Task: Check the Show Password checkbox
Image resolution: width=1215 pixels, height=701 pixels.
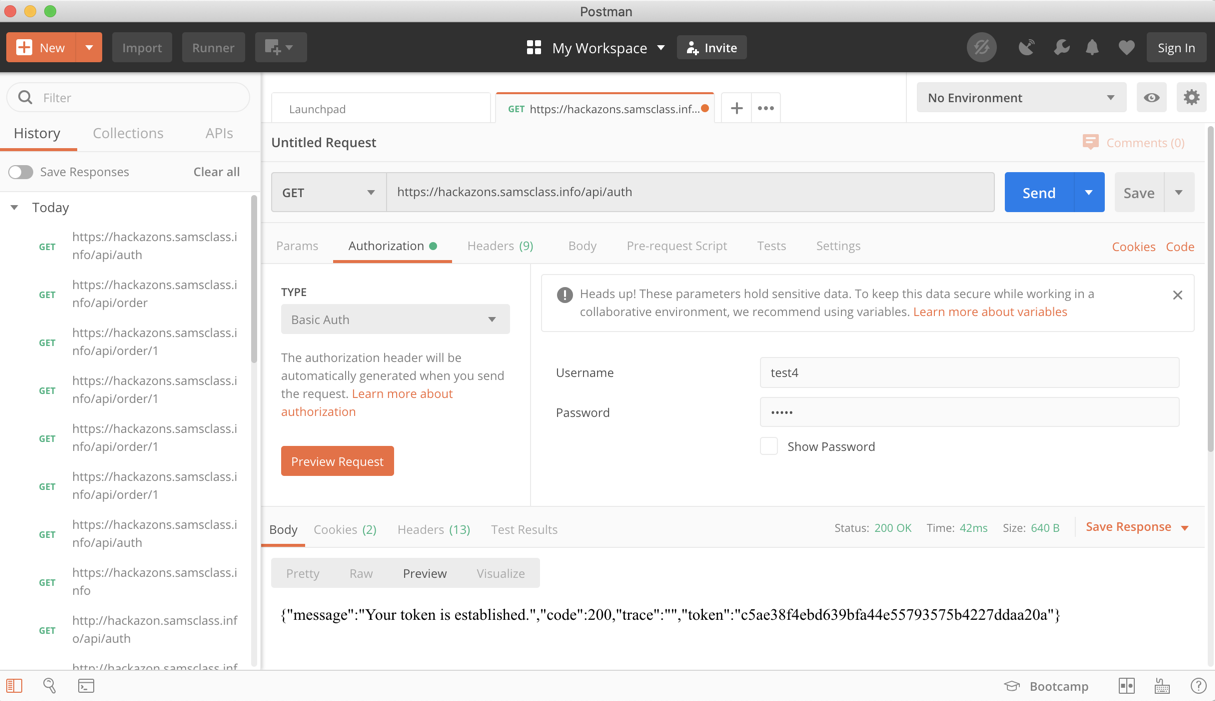Action: (x=769, y=446)
